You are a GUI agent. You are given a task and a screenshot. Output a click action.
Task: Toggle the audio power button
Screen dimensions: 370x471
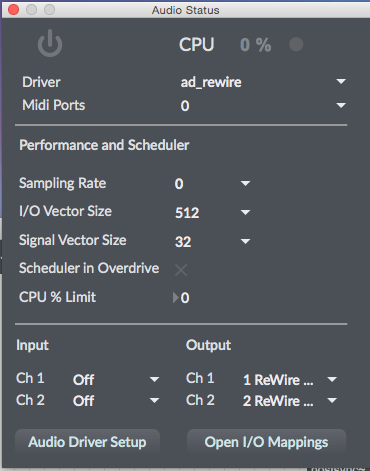tap(50, 43)
